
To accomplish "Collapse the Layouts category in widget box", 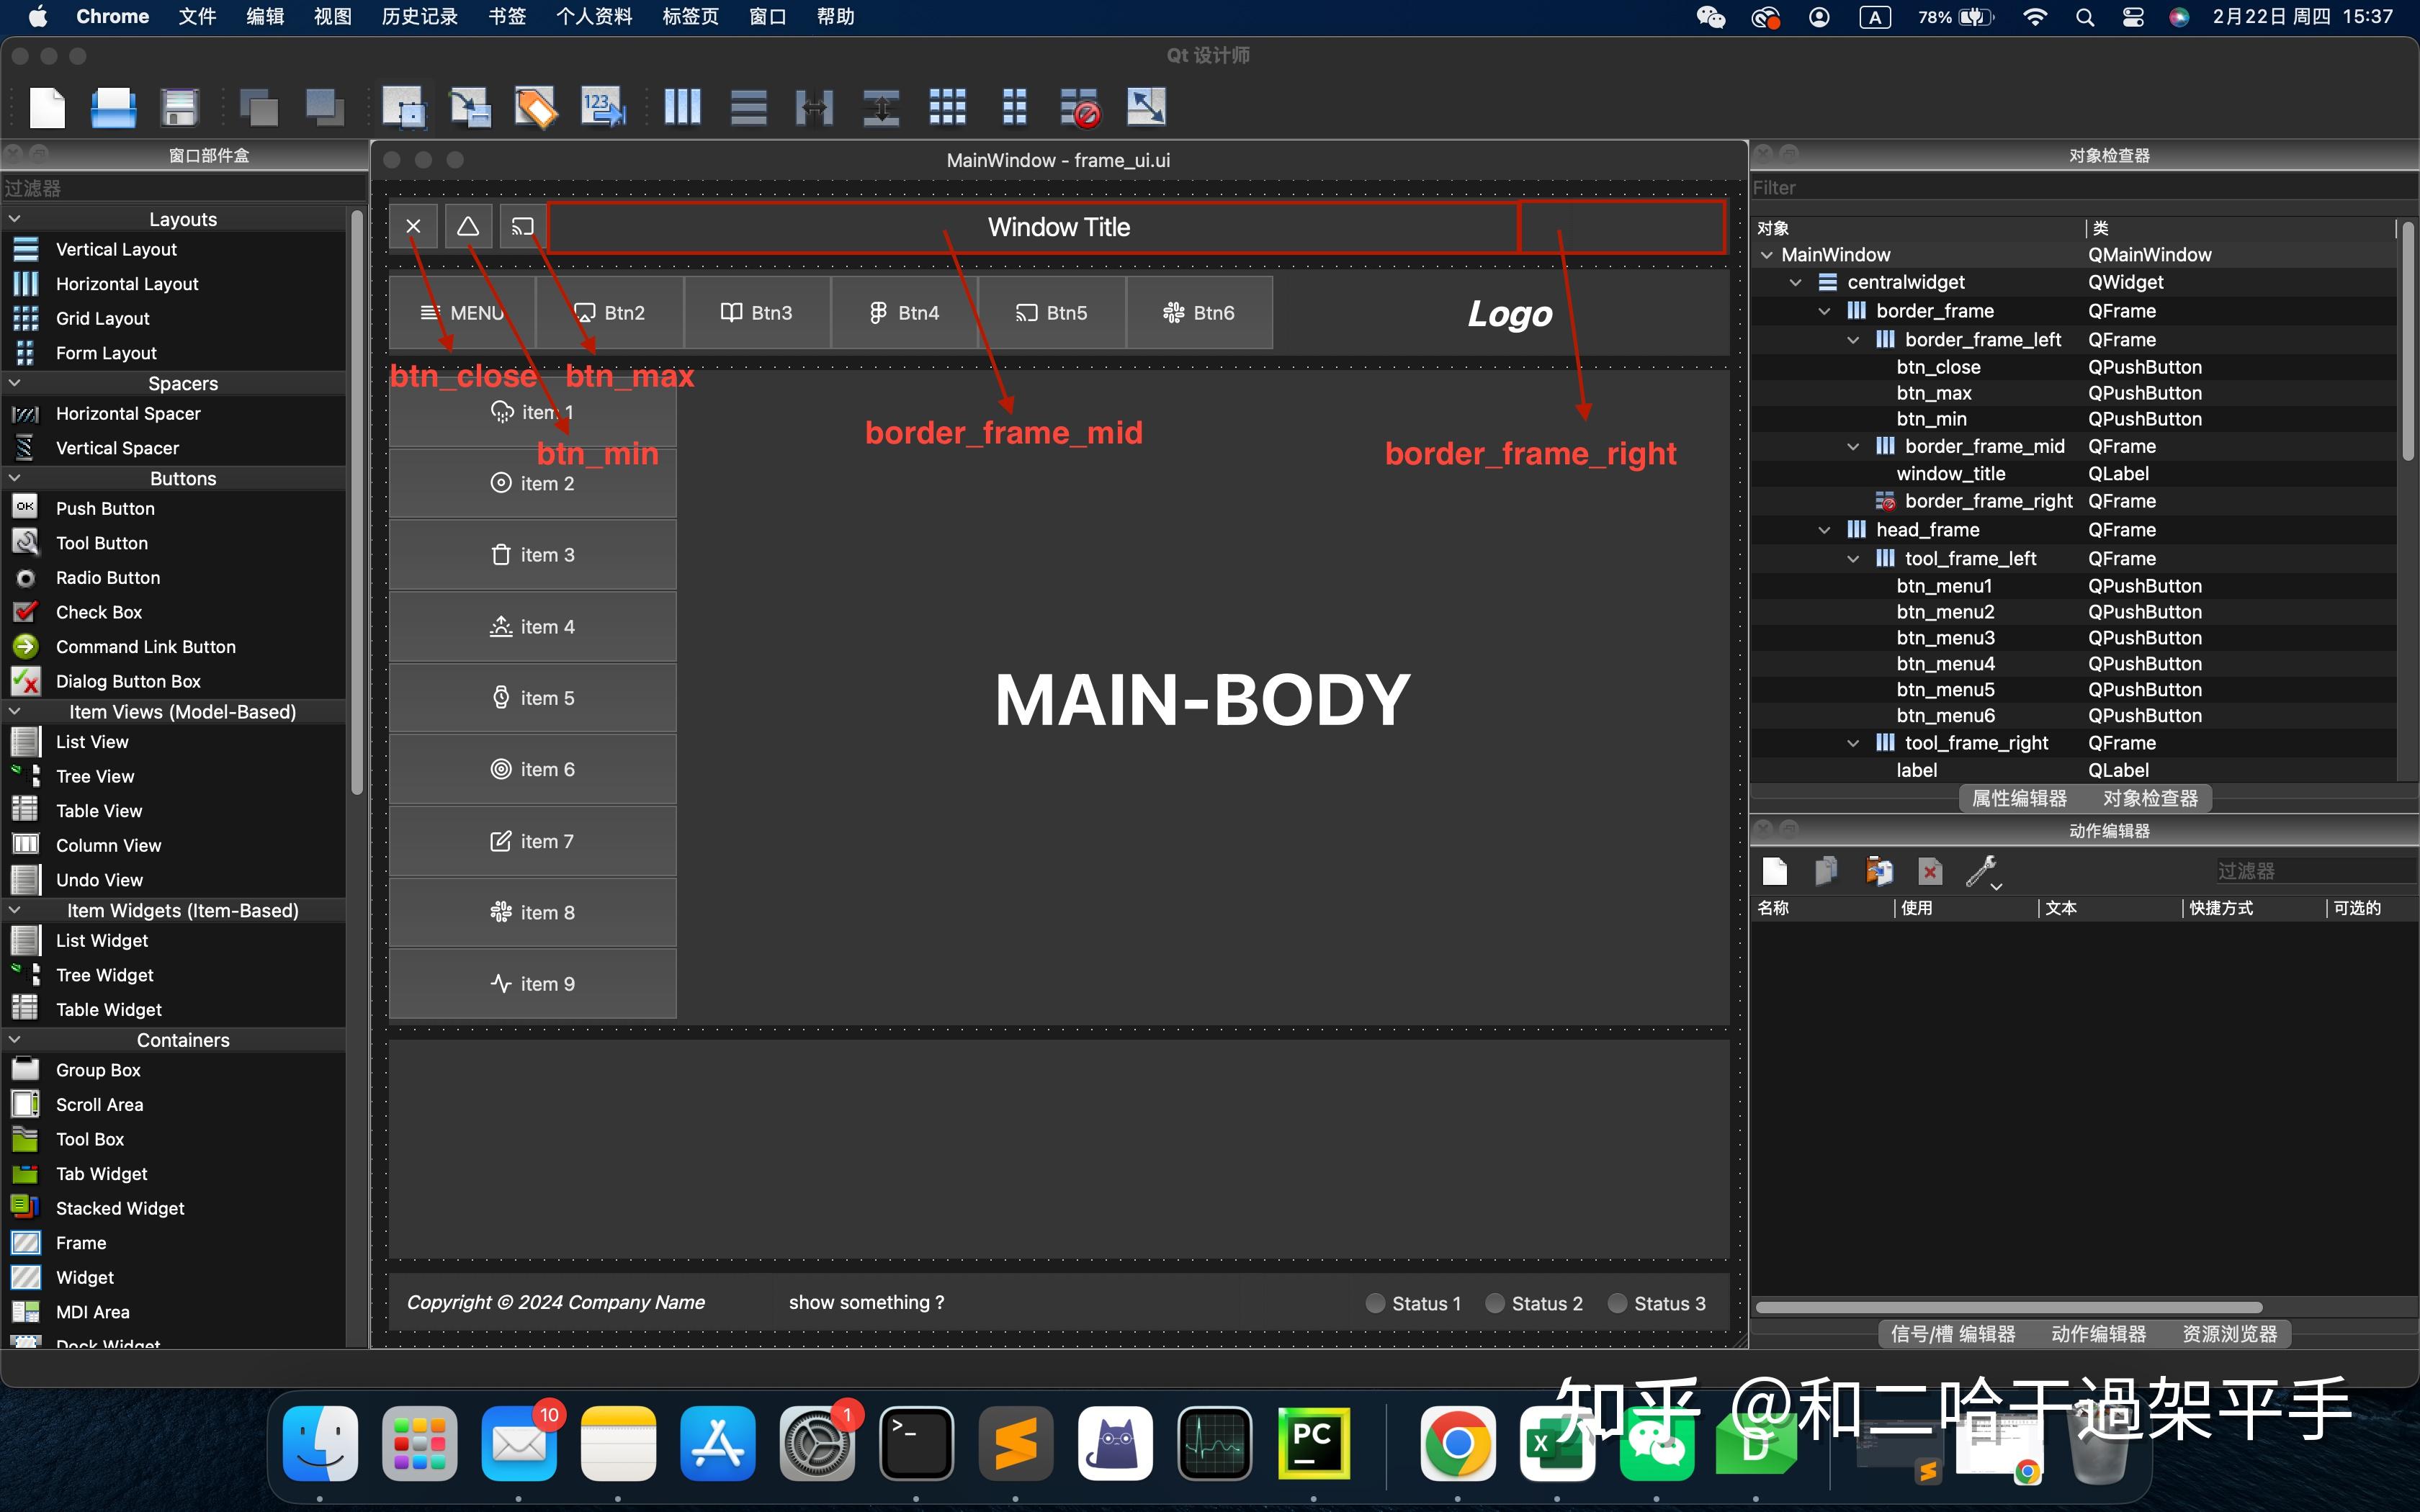I will click(x=15, y=219).
